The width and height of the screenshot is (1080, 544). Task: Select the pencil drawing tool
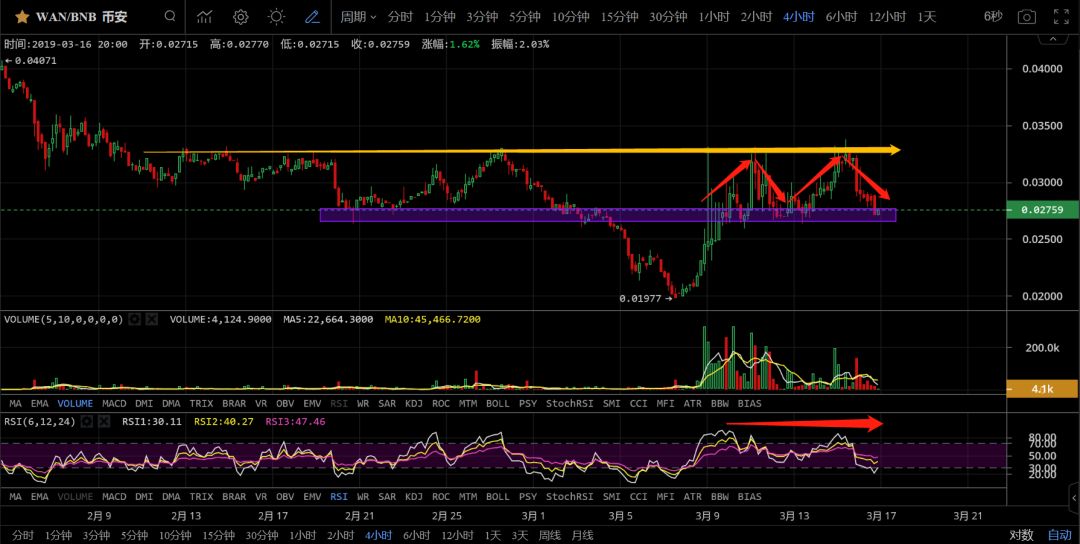(x=312, y=17)
